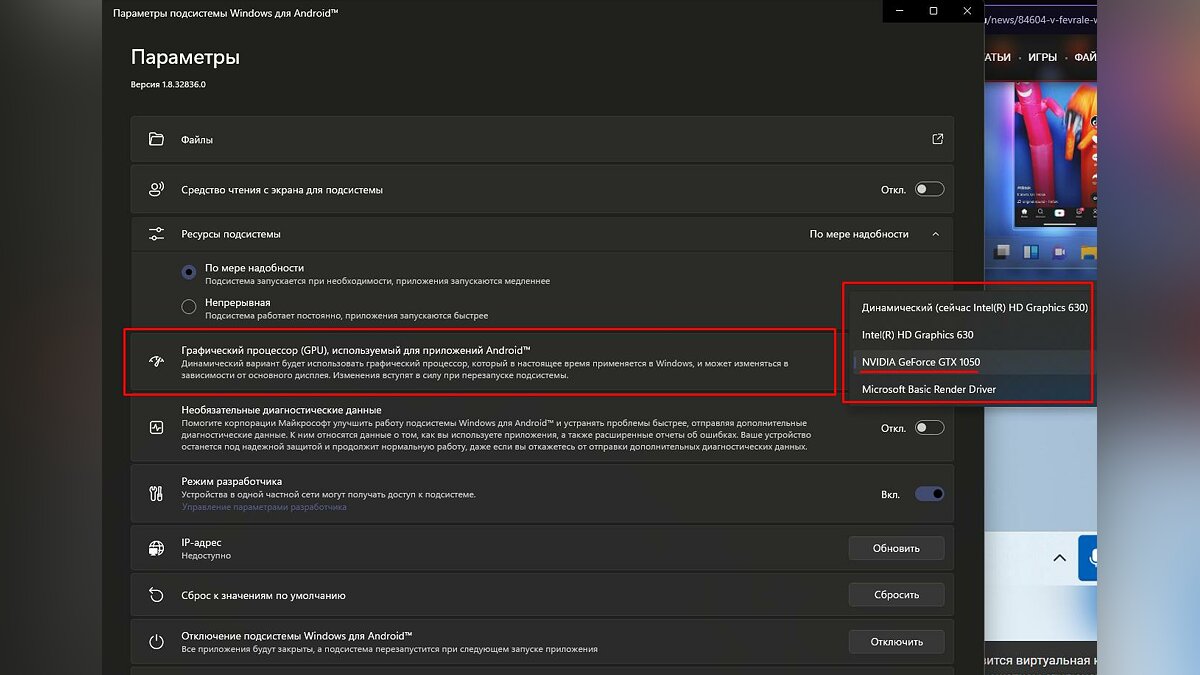Click the GPU gauge icon

156,362
